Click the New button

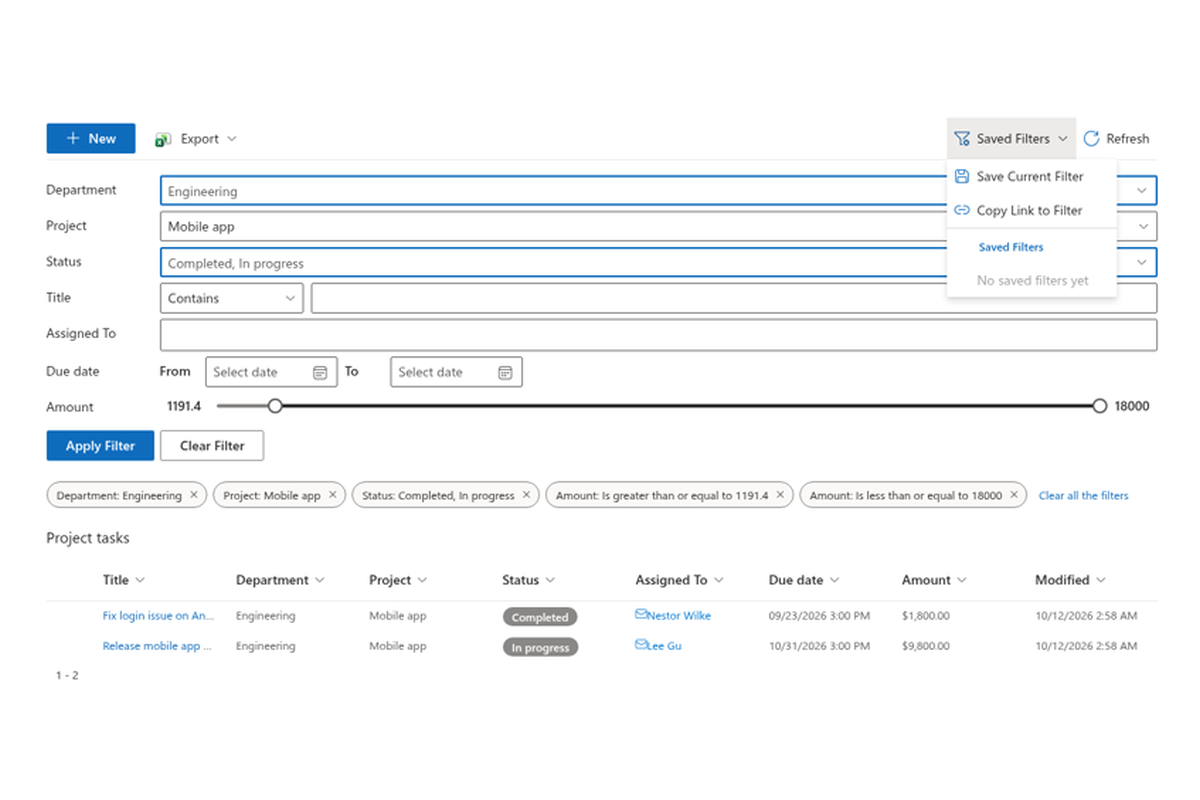tap(91, 139)
